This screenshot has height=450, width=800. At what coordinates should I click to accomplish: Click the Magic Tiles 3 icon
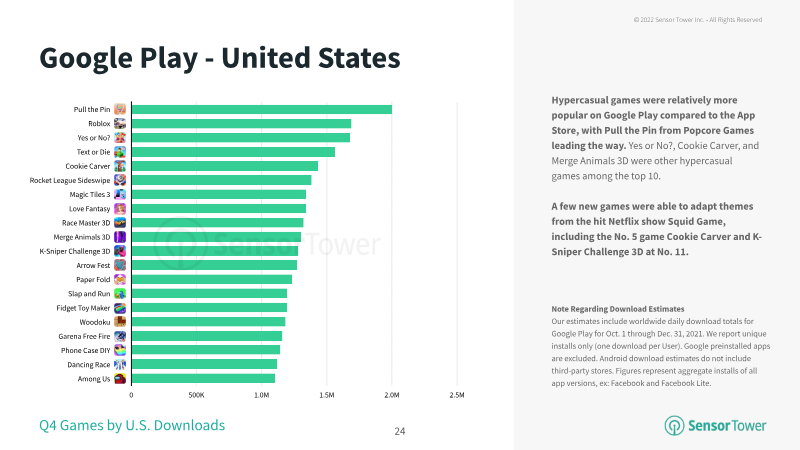pos(120,194)
